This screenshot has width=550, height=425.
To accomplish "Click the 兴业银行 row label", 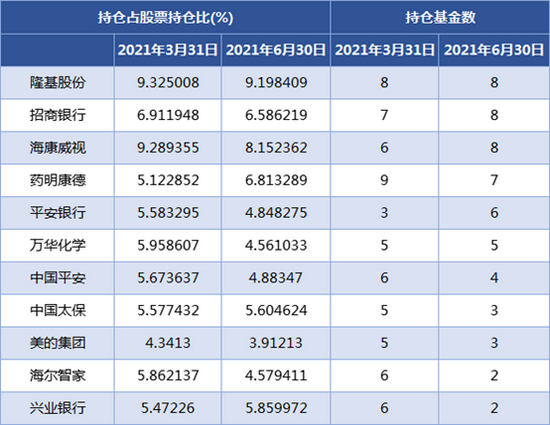I will 58,408.
